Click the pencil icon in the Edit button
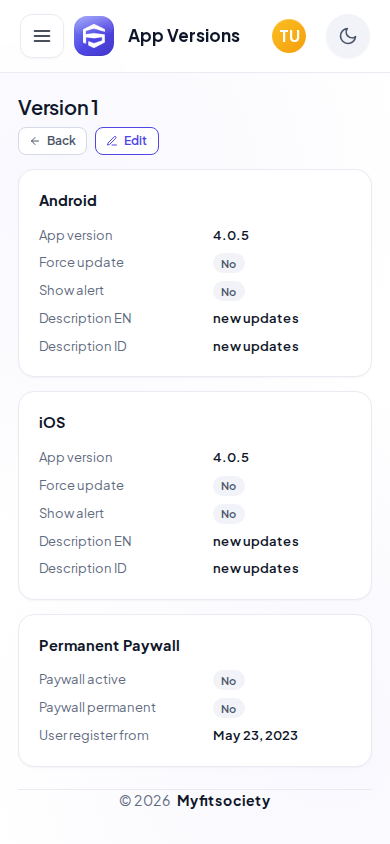This screenshot has height=844, width=390. [112, 141]
